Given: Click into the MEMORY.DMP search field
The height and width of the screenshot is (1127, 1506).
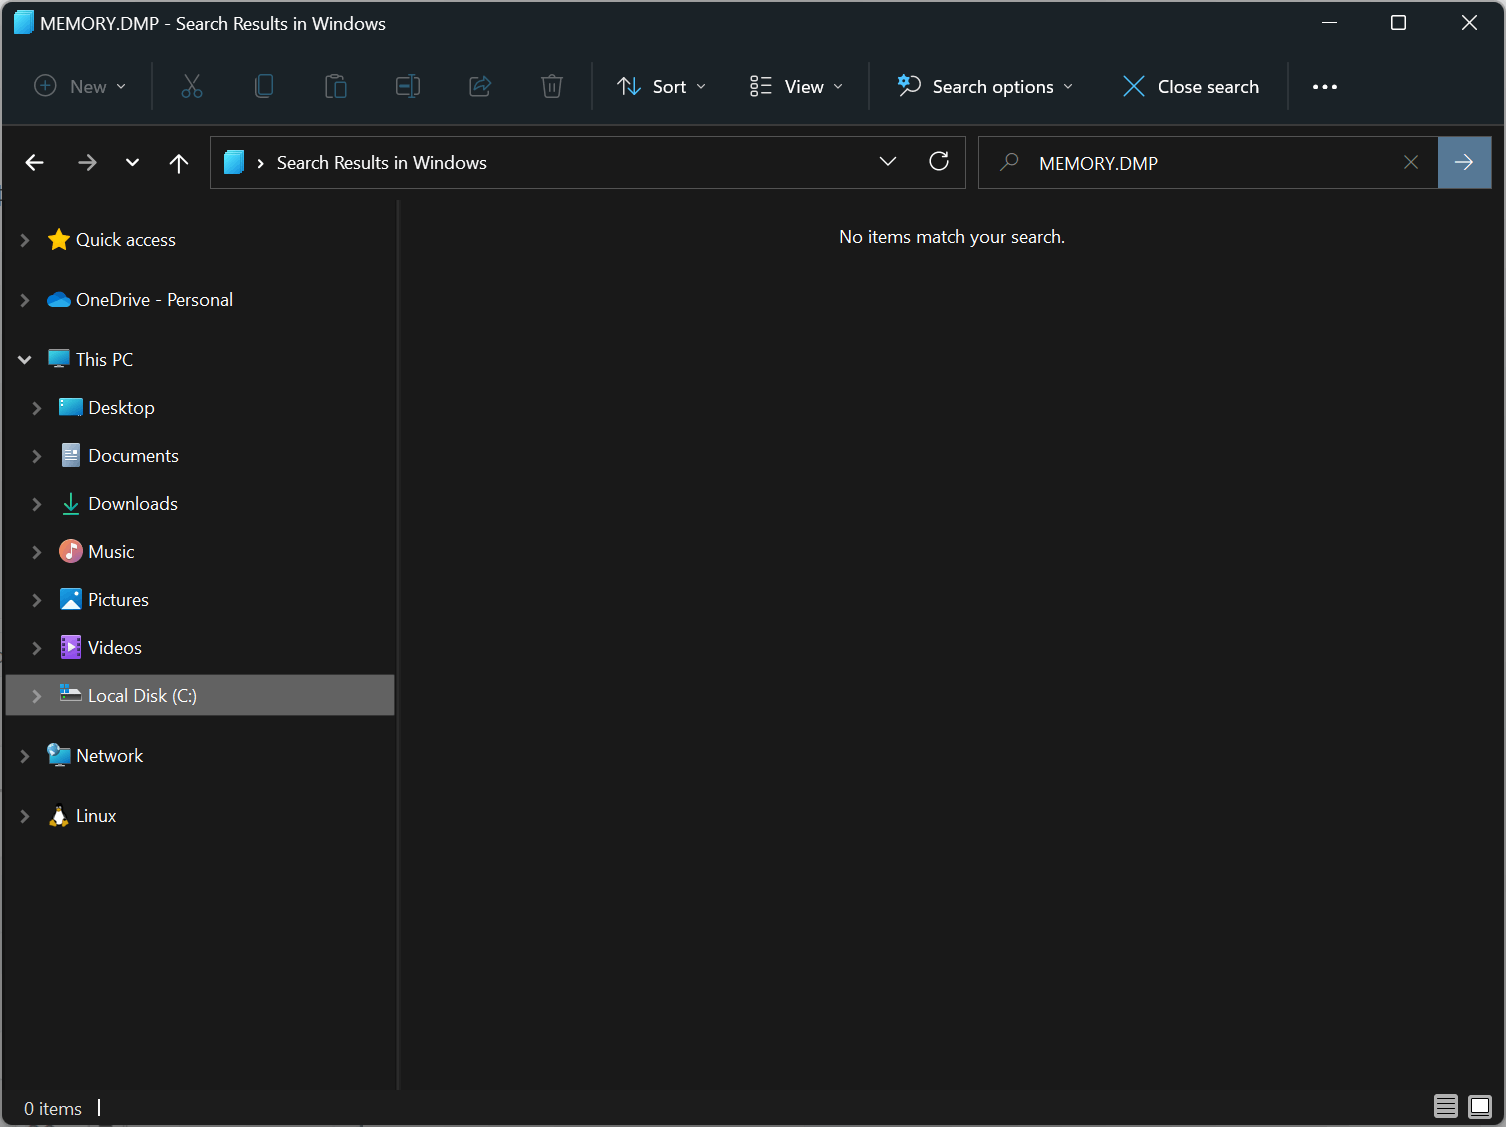Looking at the screenshot, I should [1208, 162].
